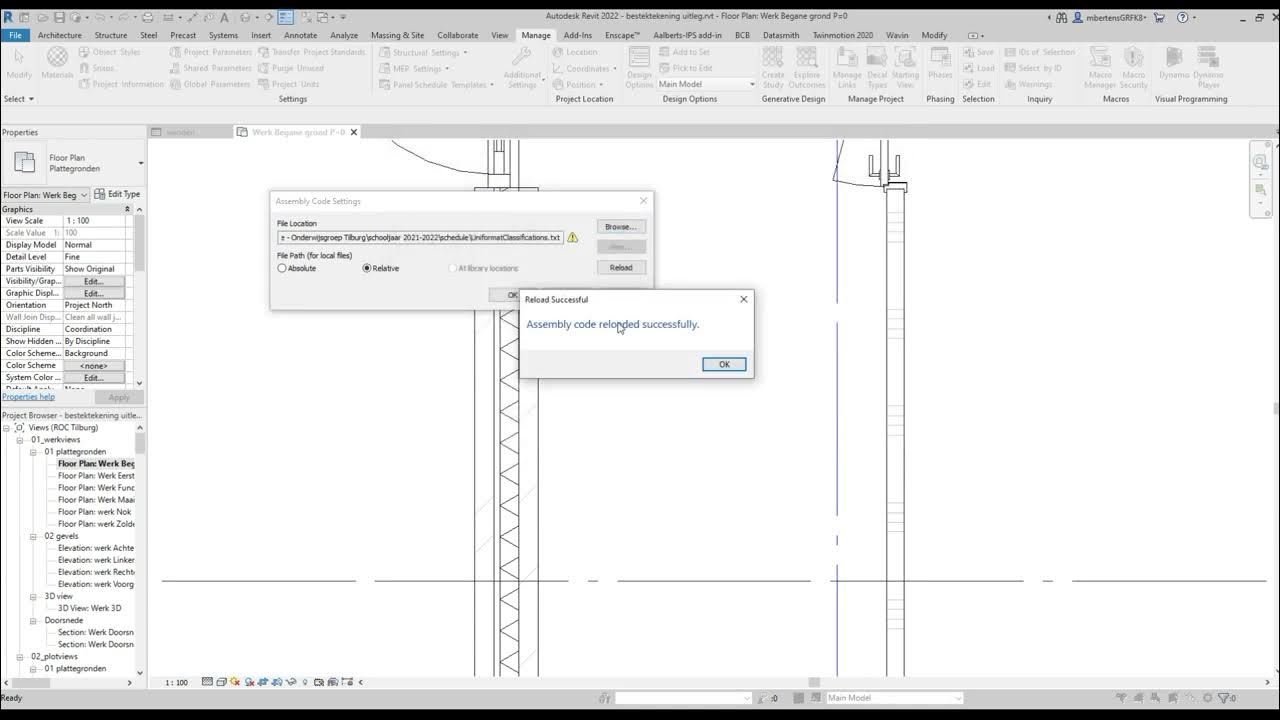Viewport: 1280px width, 720px height.
Task: Switch to Massing & Site tab
Action: [x=397, y=35]
